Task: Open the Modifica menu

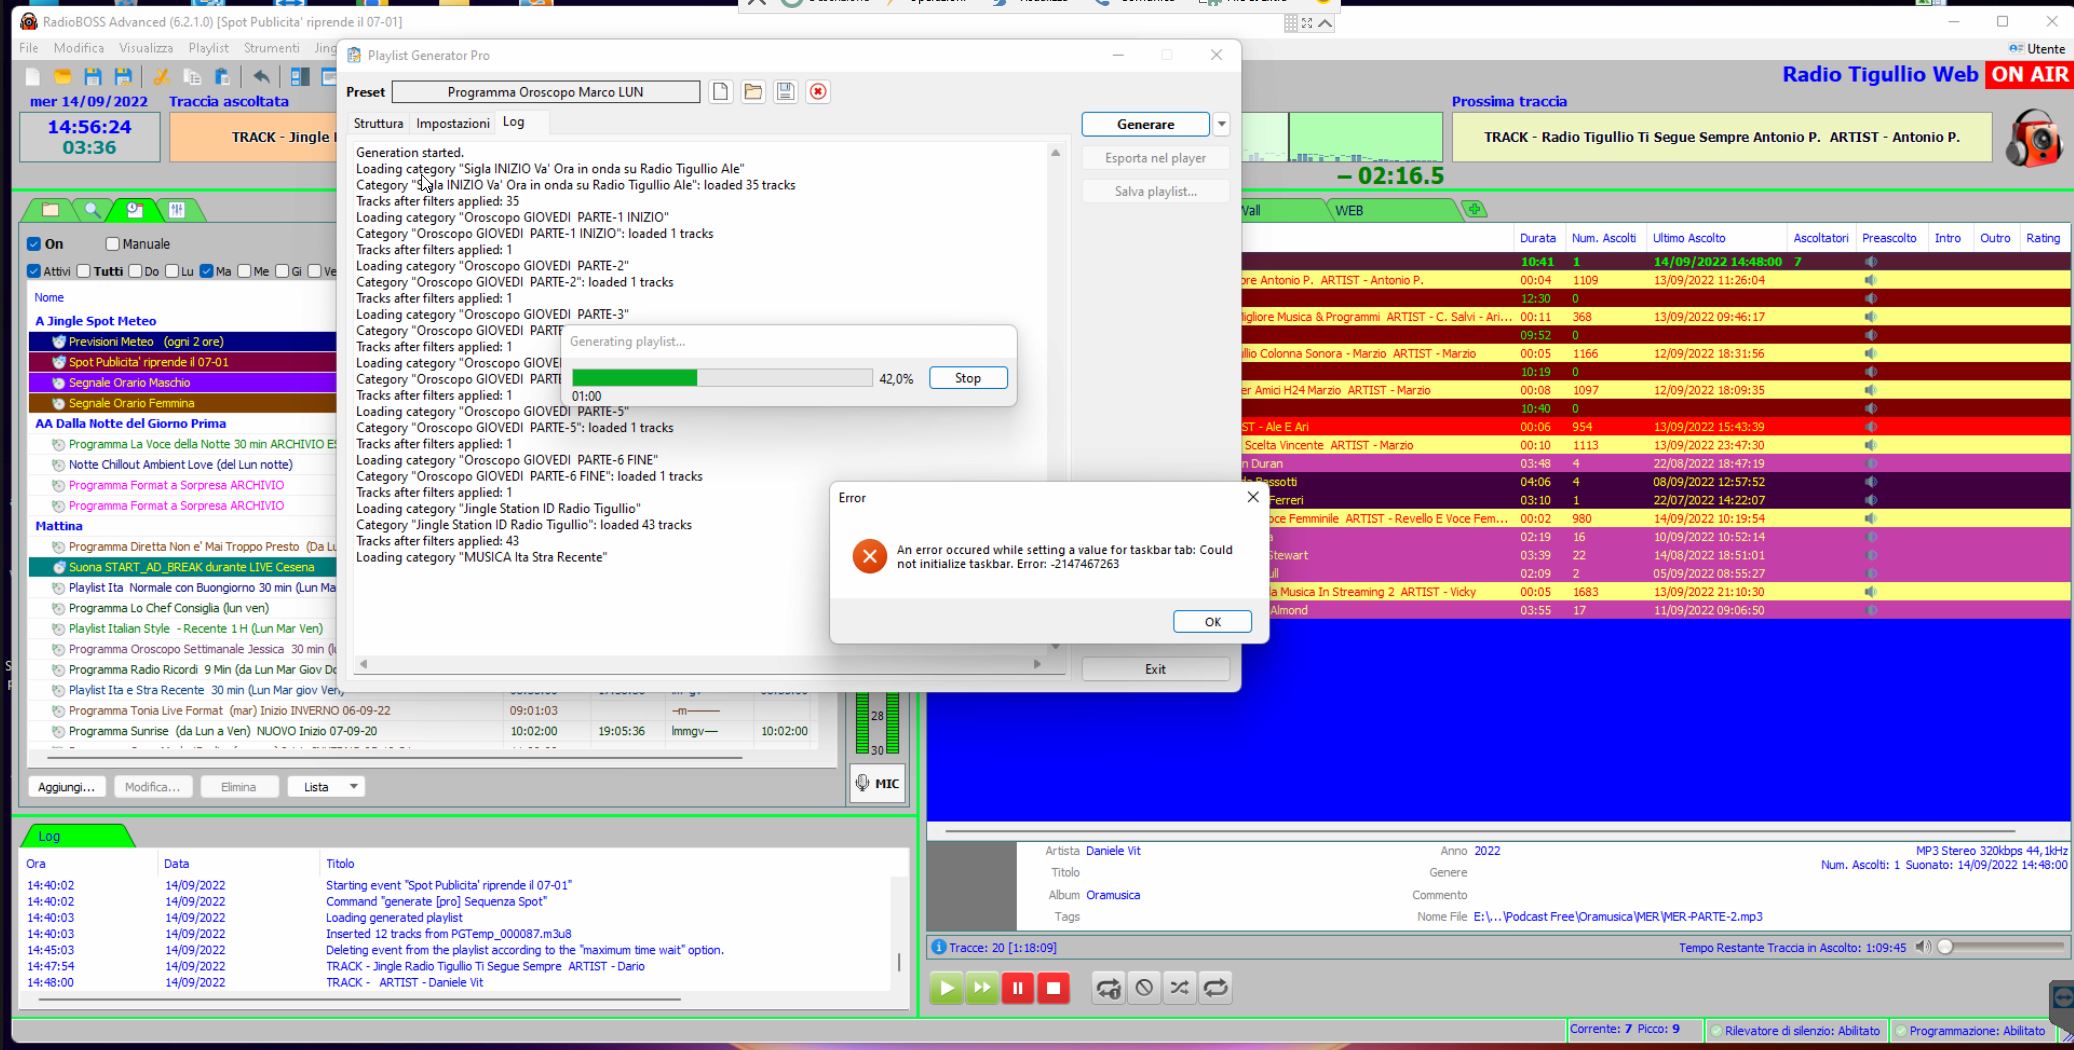Action: pyautogui.click(x=79, y=48)
